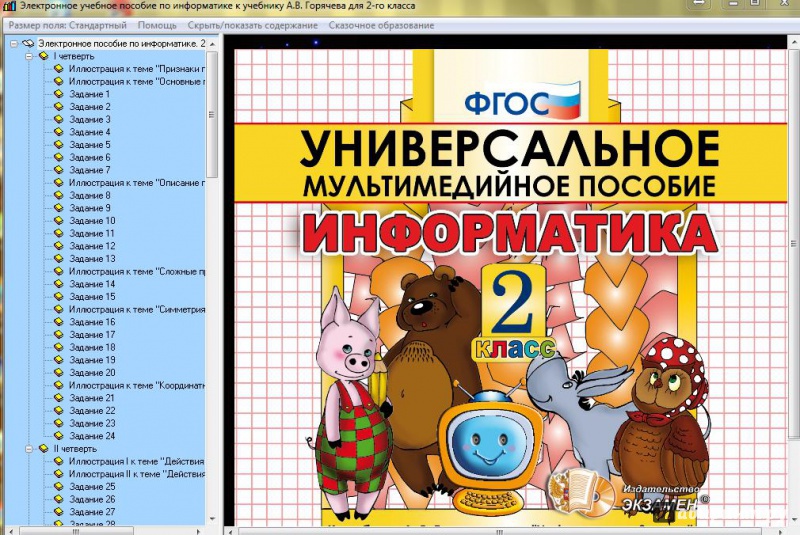Click the content area scroll up arrow

coord(794,42)
